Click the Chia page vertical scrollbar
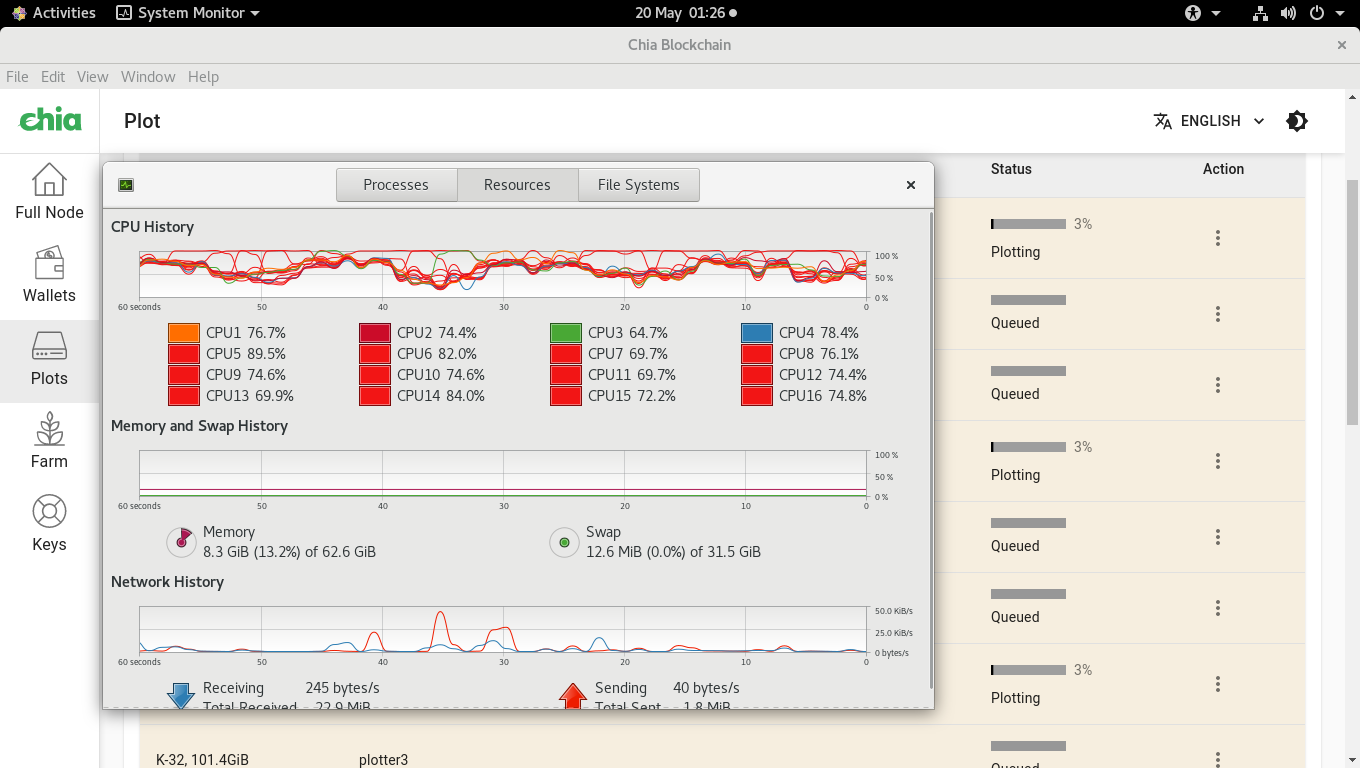Screen dimensions: 1360x768 1352,302
